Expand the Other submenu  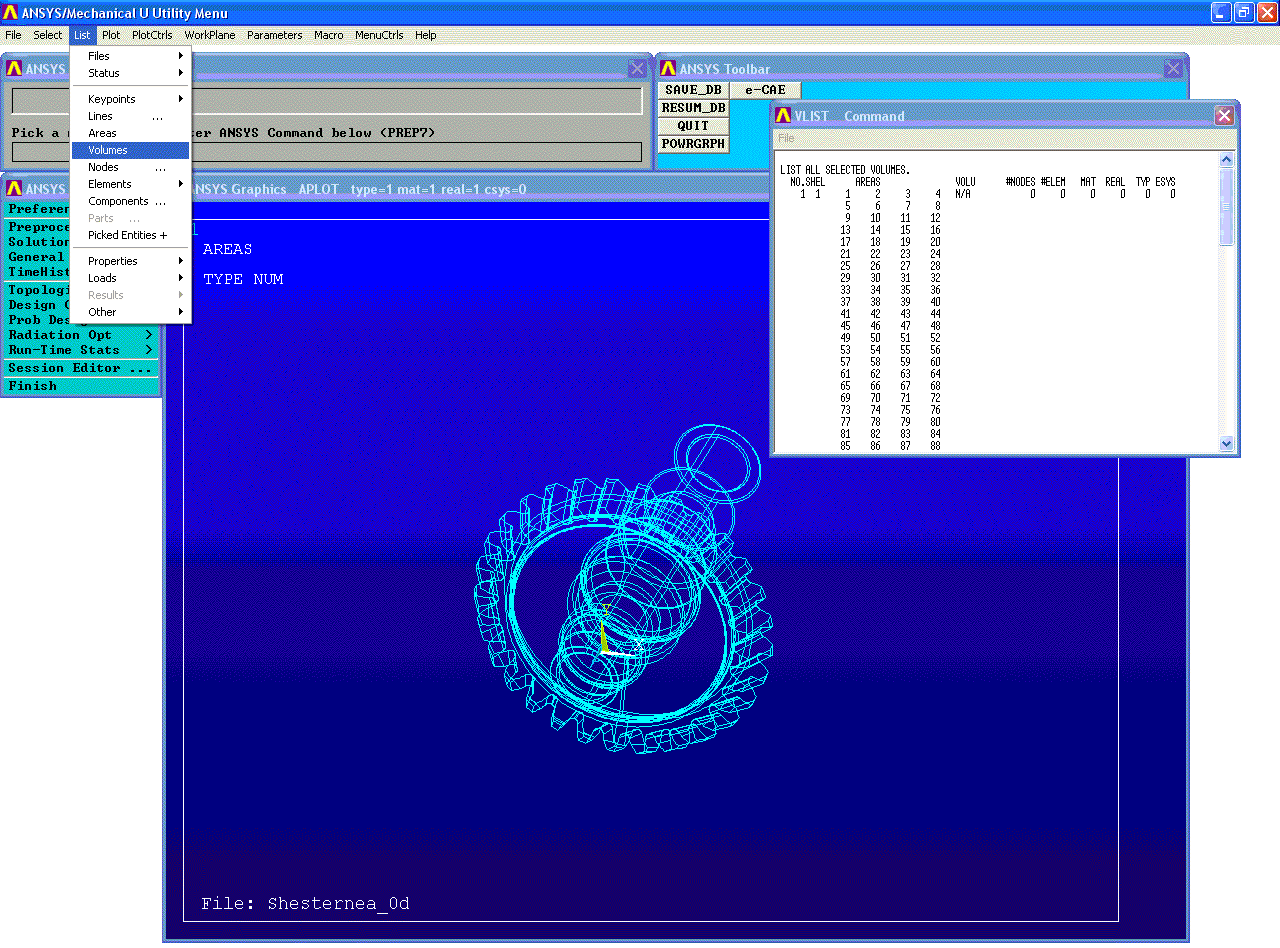[130, 312]
